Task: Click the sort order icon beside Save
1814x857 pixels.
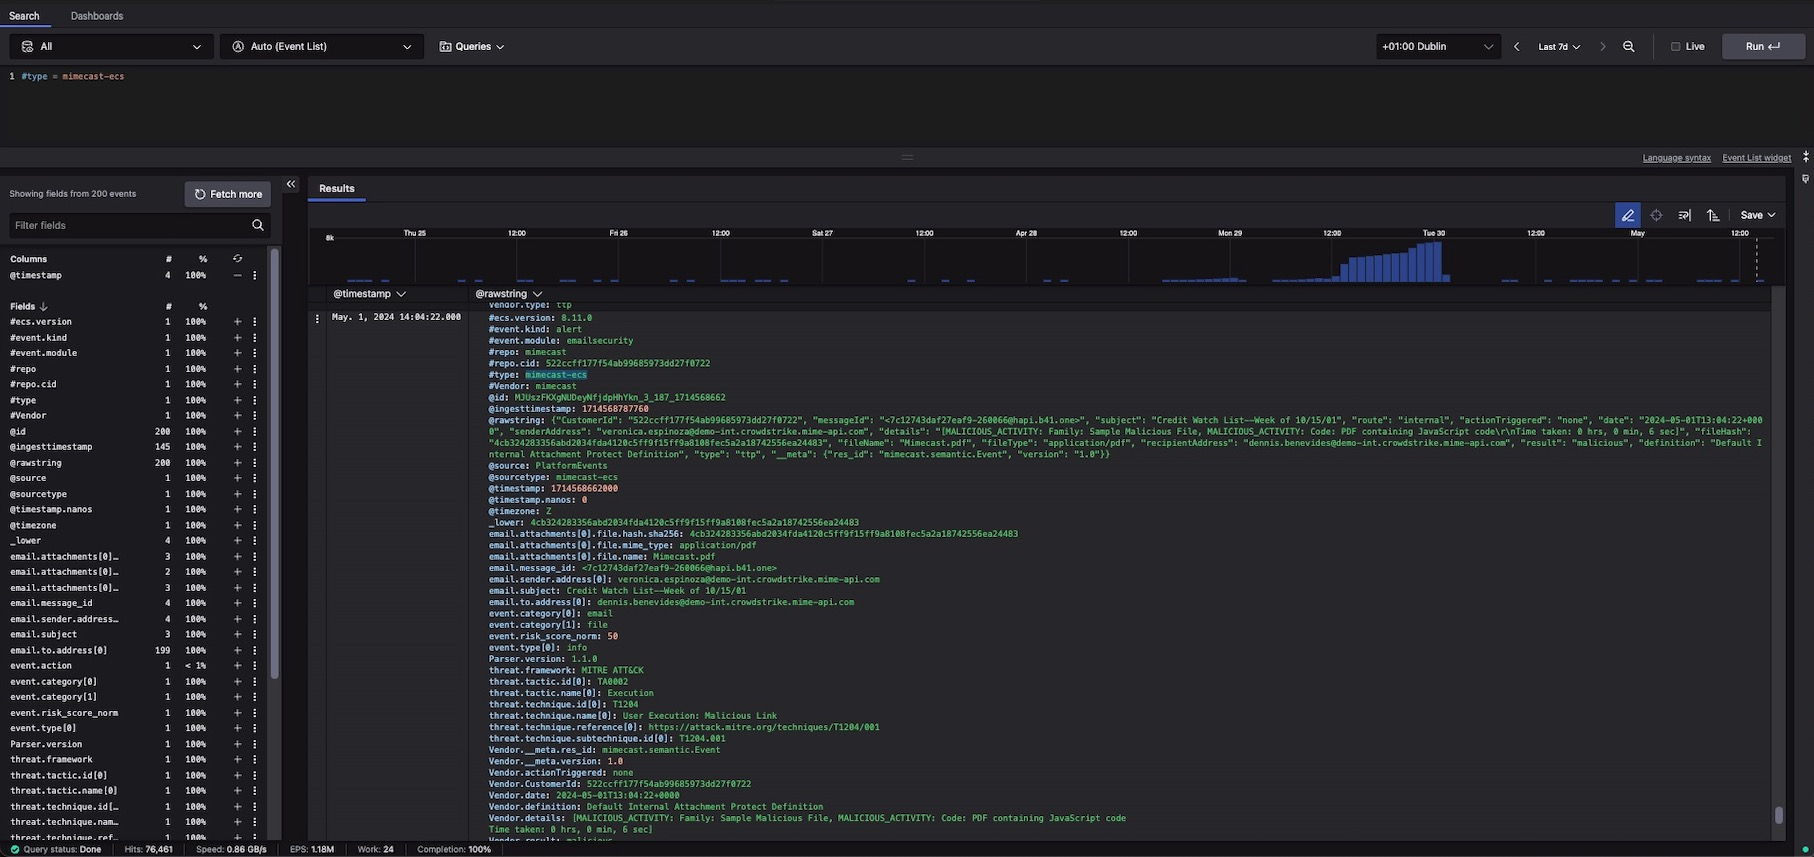Action: (1713, 215)
